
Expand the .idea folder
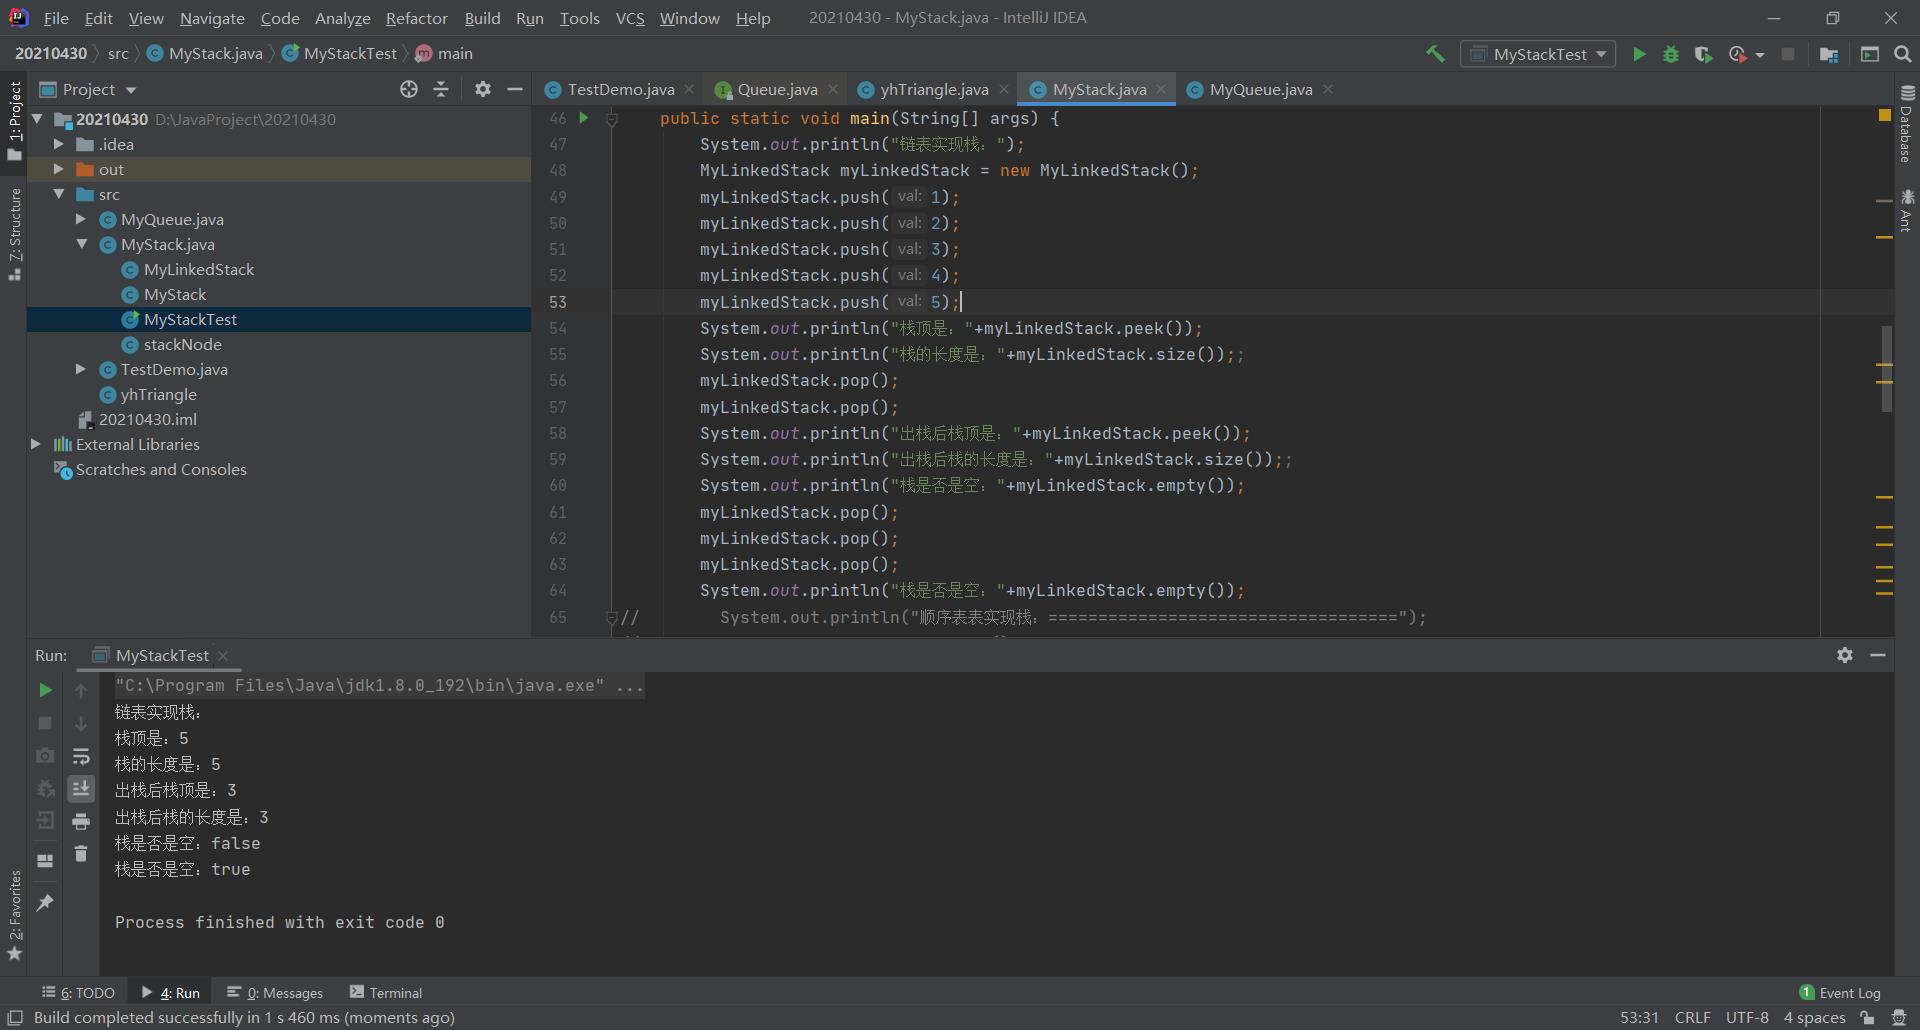[x=59, y=144]
